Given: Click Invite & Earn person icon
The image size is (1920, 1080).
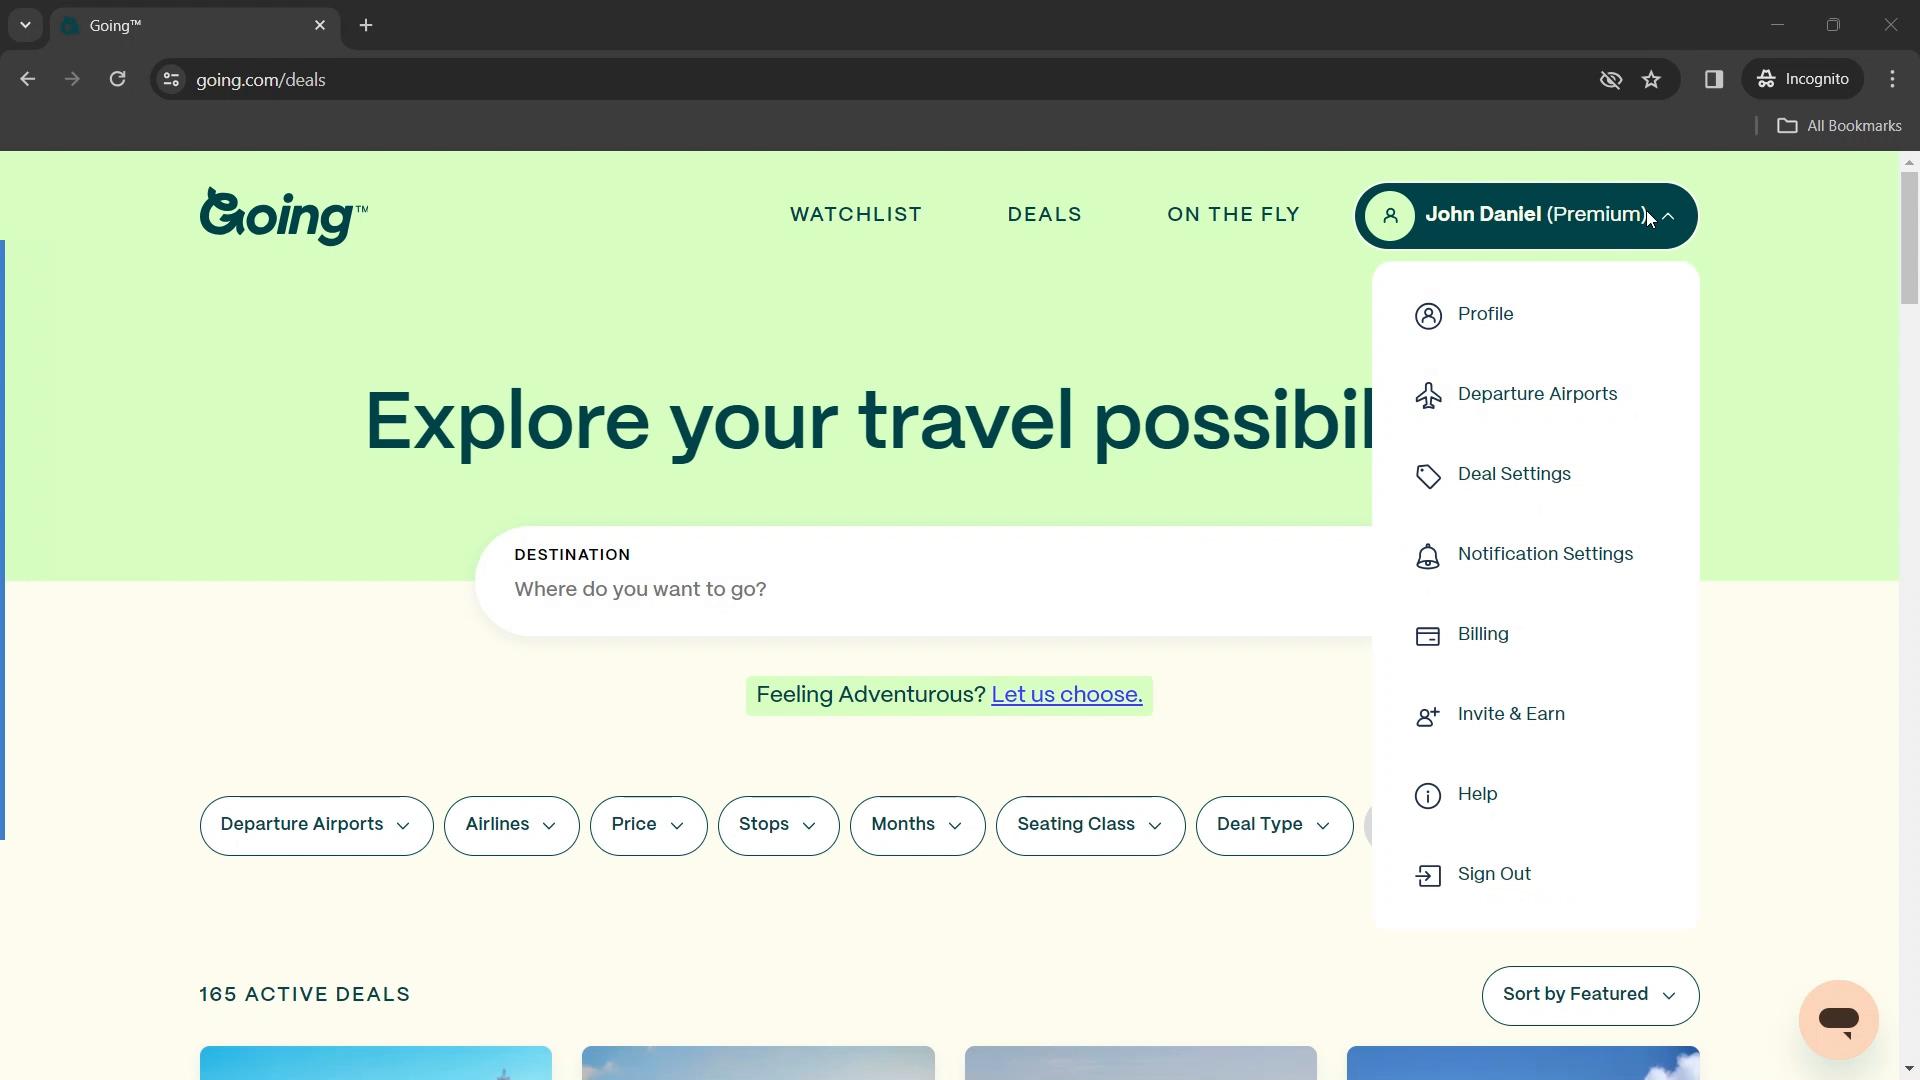Looking at the screenshot, I should point(1428,715).
